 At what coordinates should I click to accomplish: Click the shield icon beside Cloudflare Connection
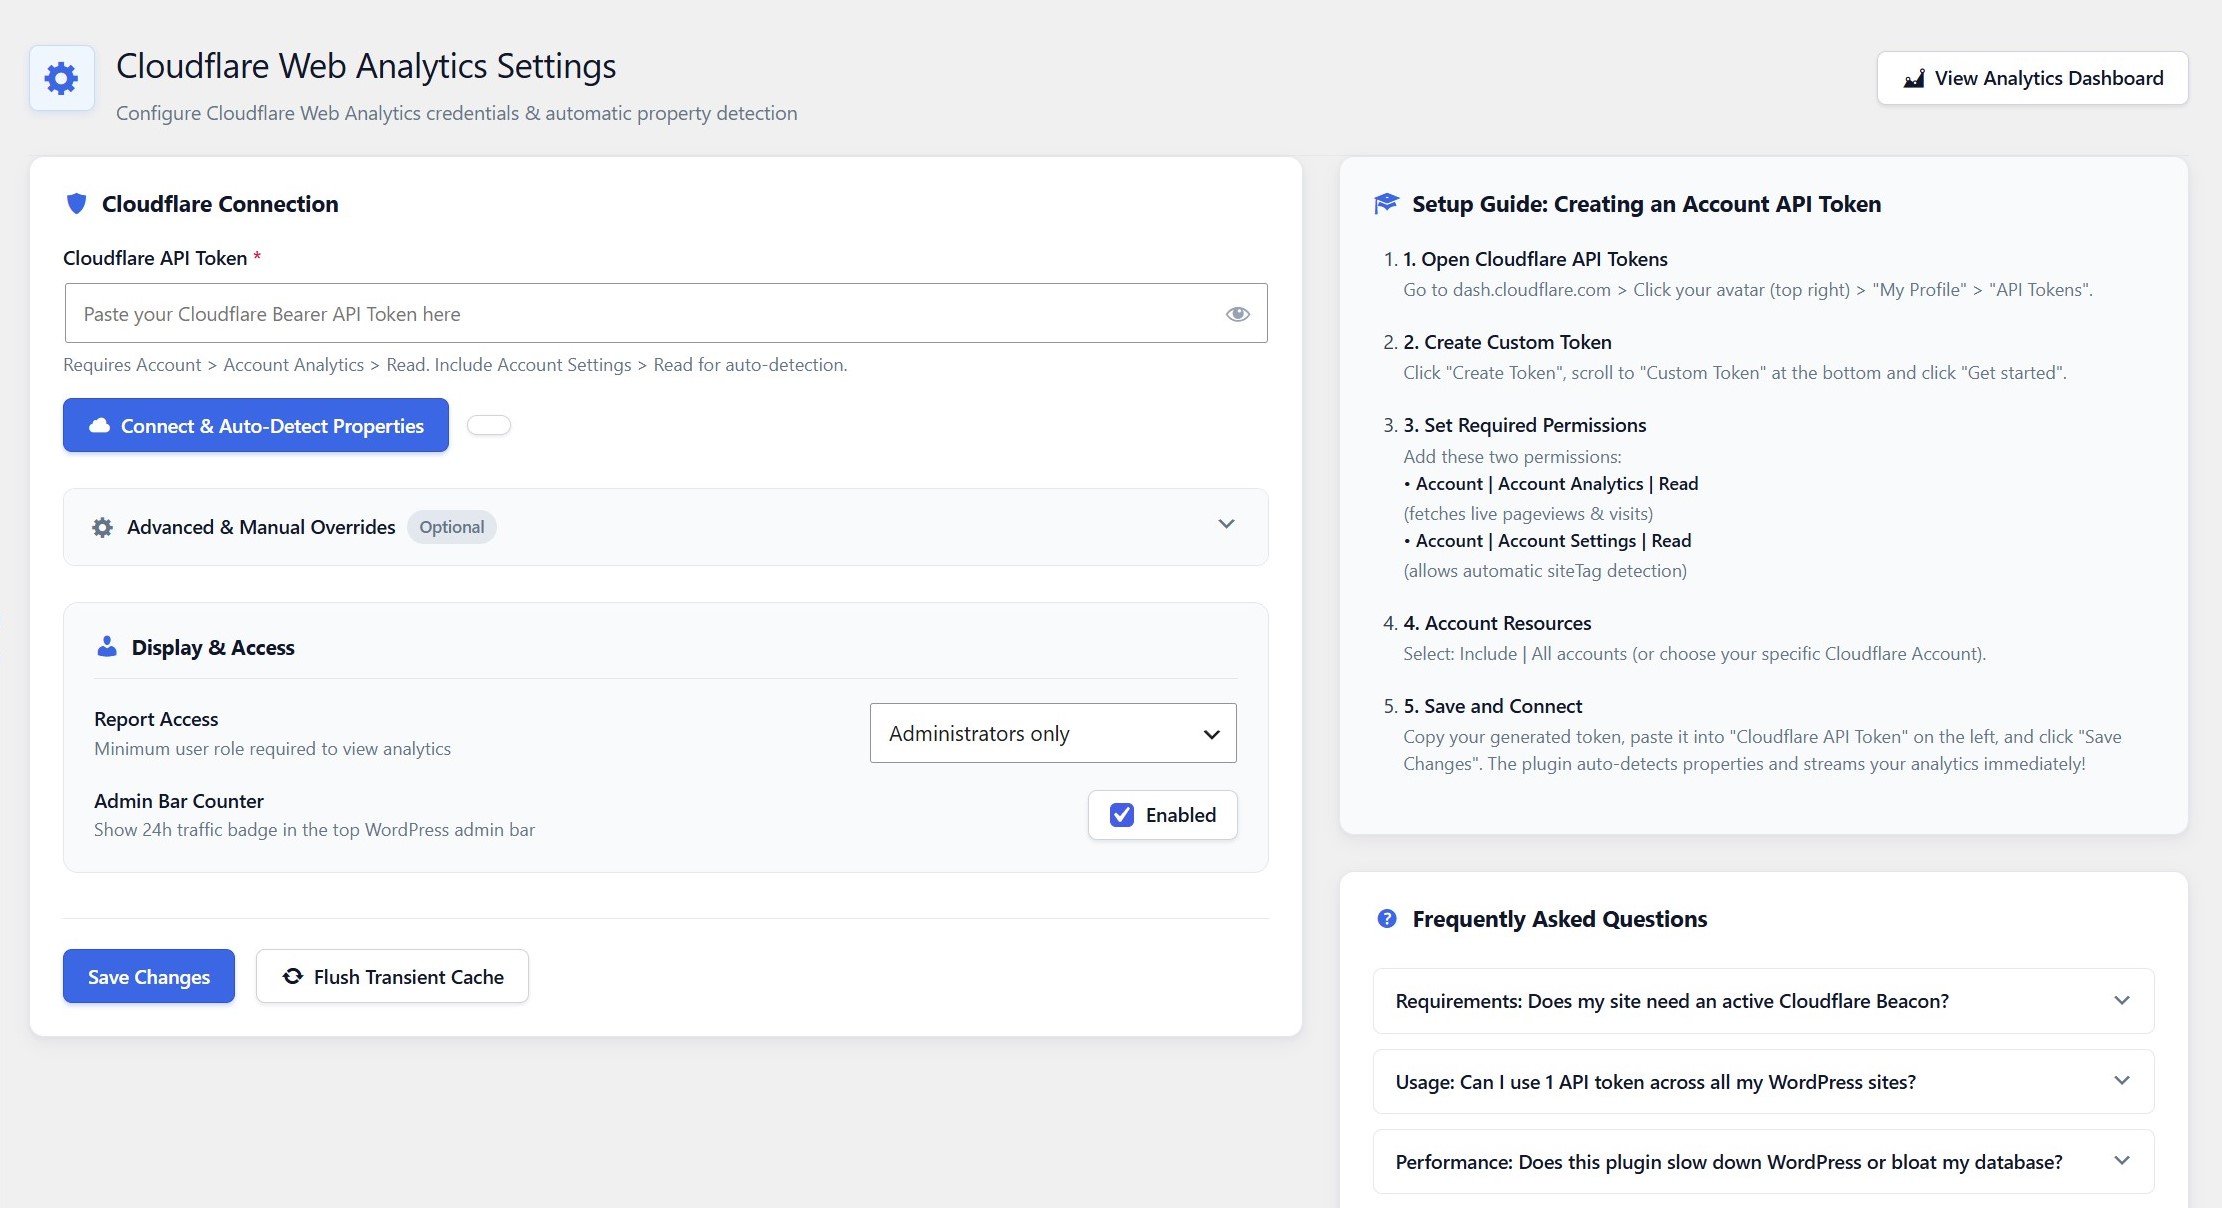76,204
